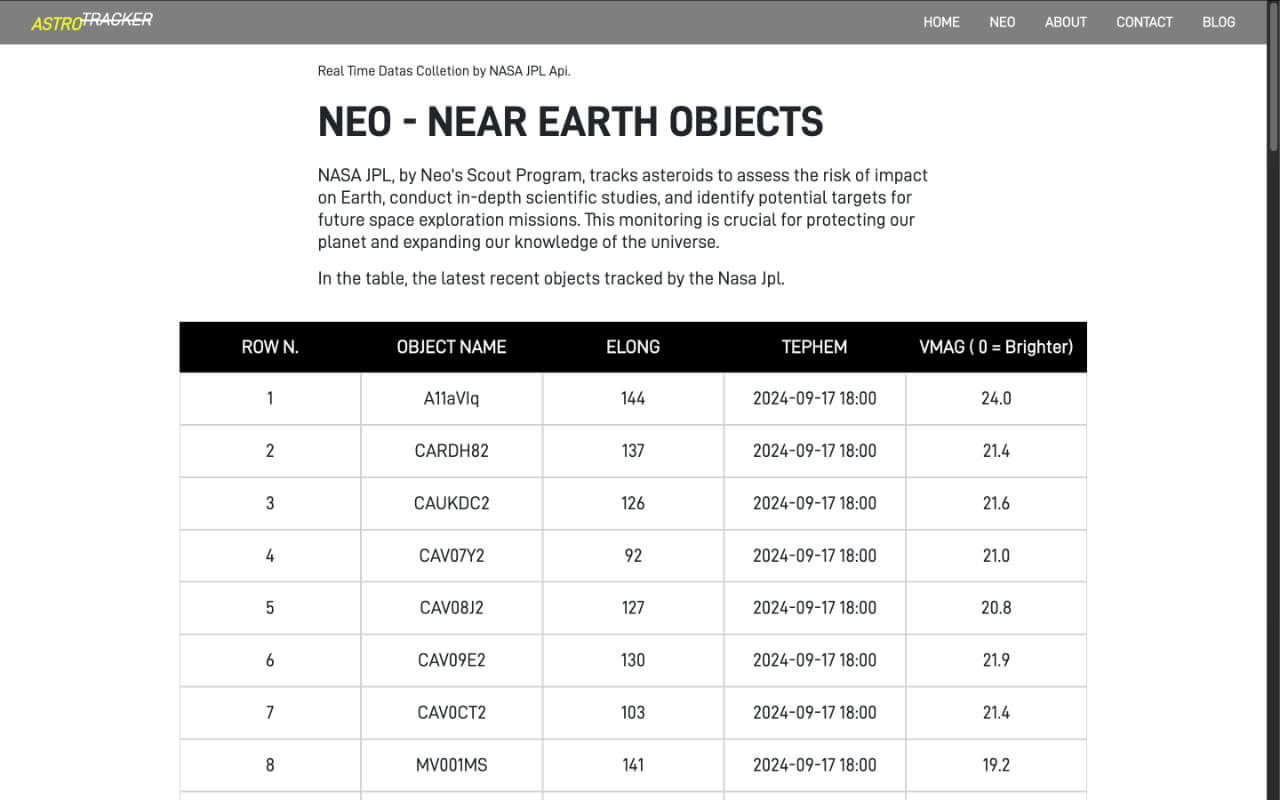This screenshot has height=800, width=1280.
Task: Navigate to the ABOUT page
Action: coord(1065,22)
